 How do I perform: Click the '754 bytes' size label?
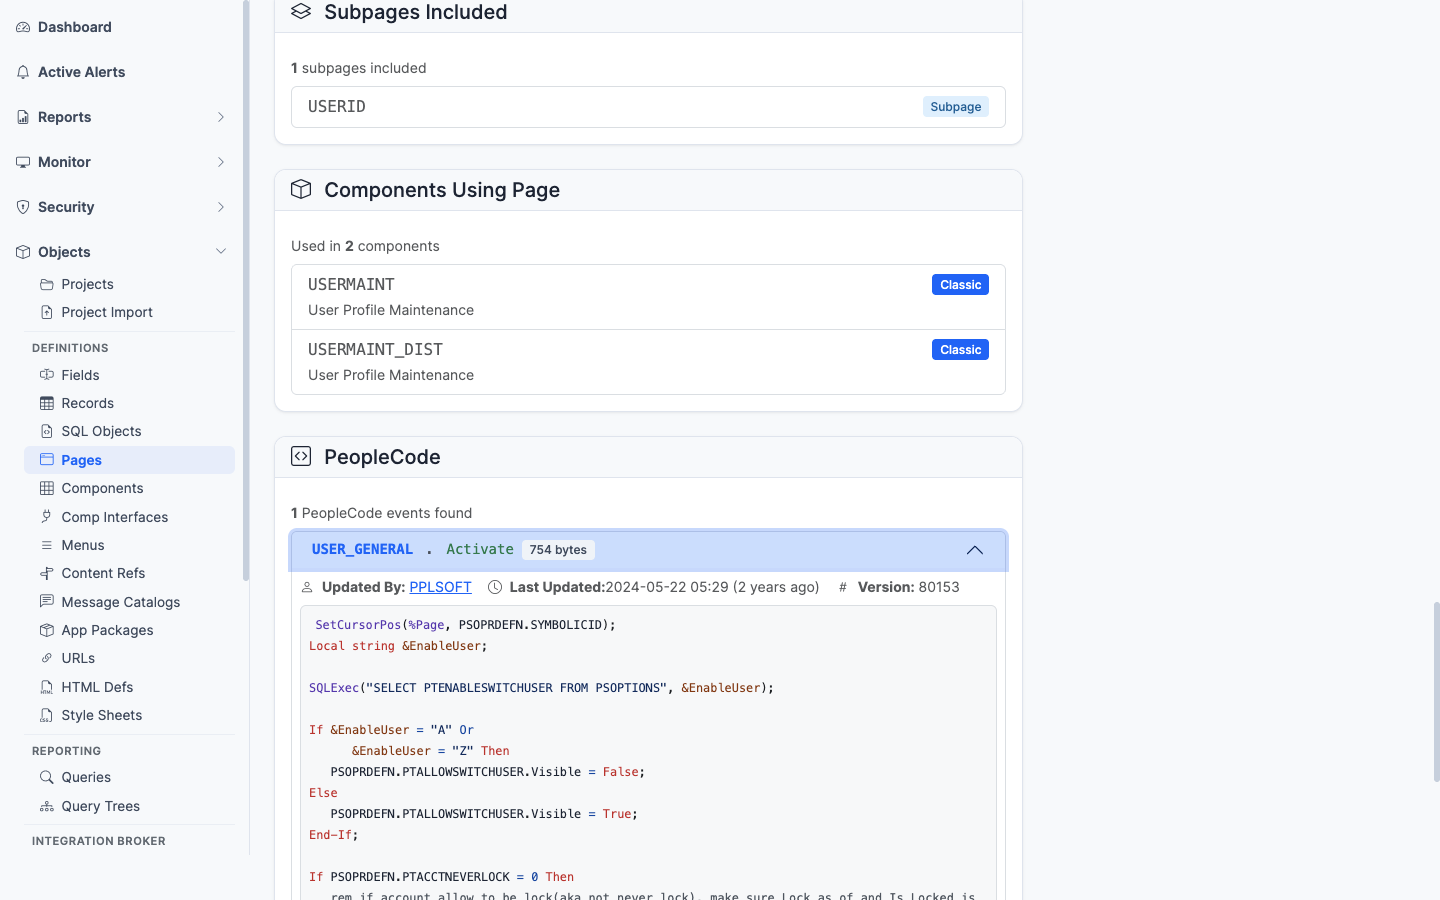[x=558, y=550]
